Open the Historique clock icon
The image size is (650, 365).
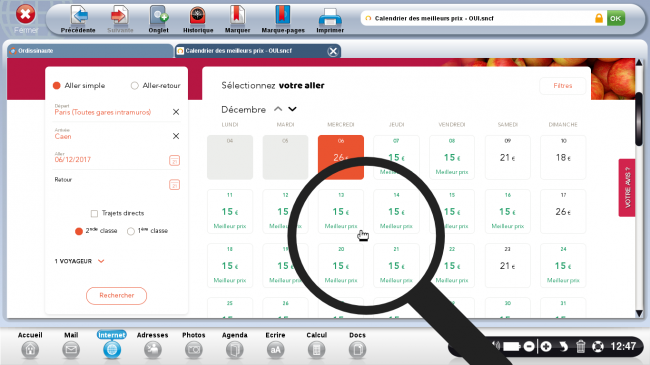[198, 16]
